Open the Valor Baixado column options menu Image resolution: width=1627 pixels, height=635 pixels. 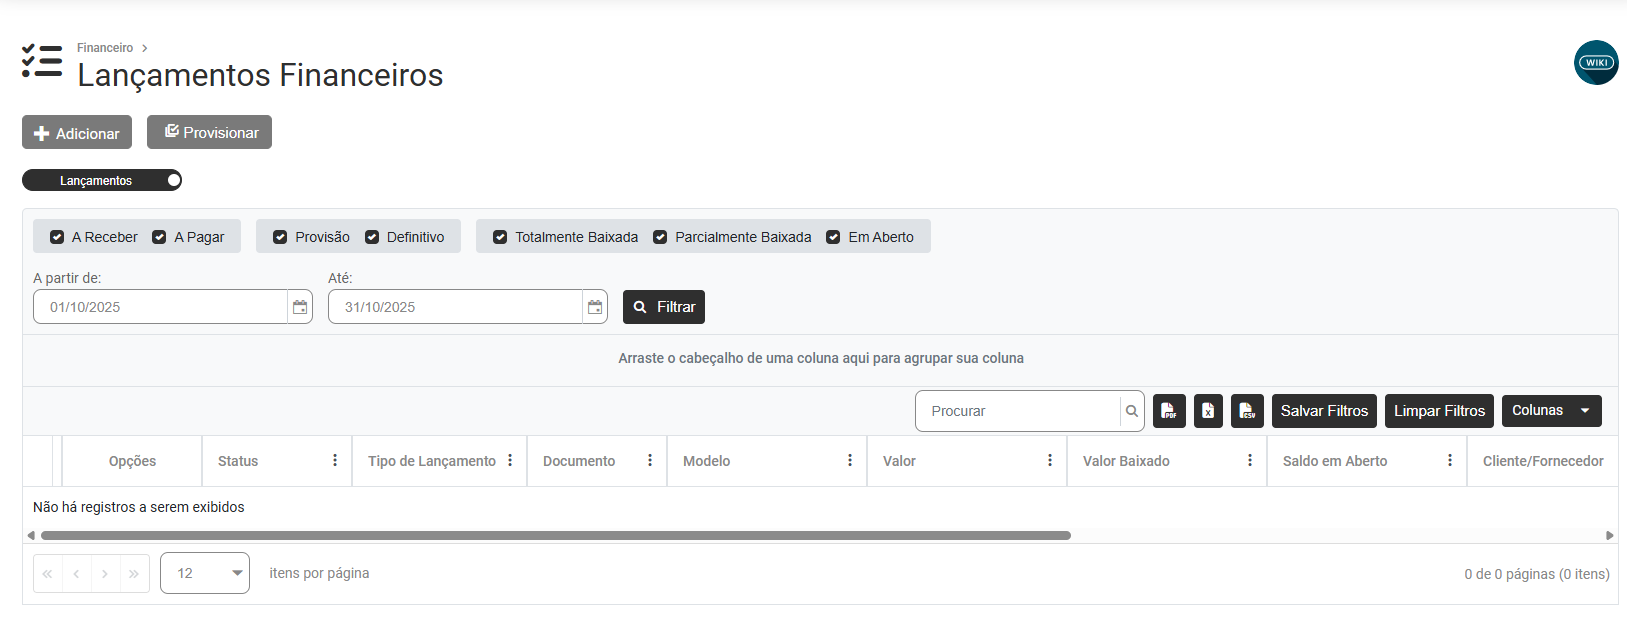1250,461
